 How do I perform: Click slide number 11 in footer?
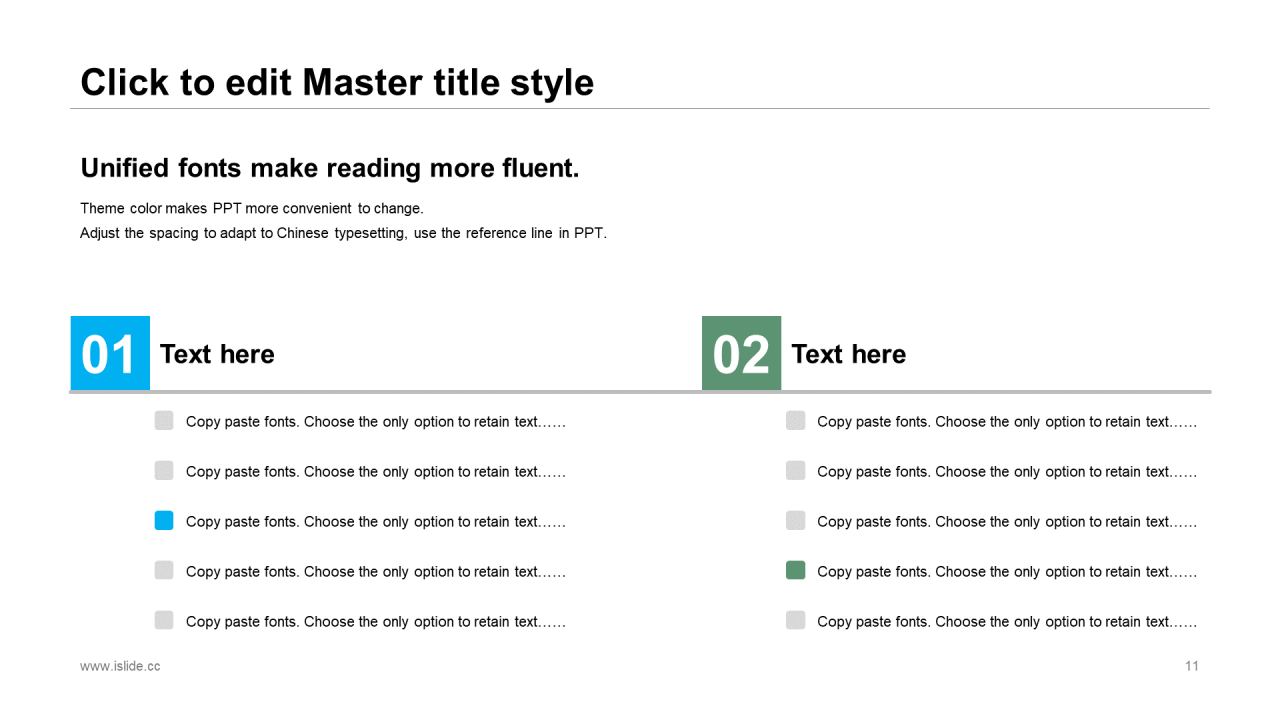pyautogui.click(x=1192, y=666)
